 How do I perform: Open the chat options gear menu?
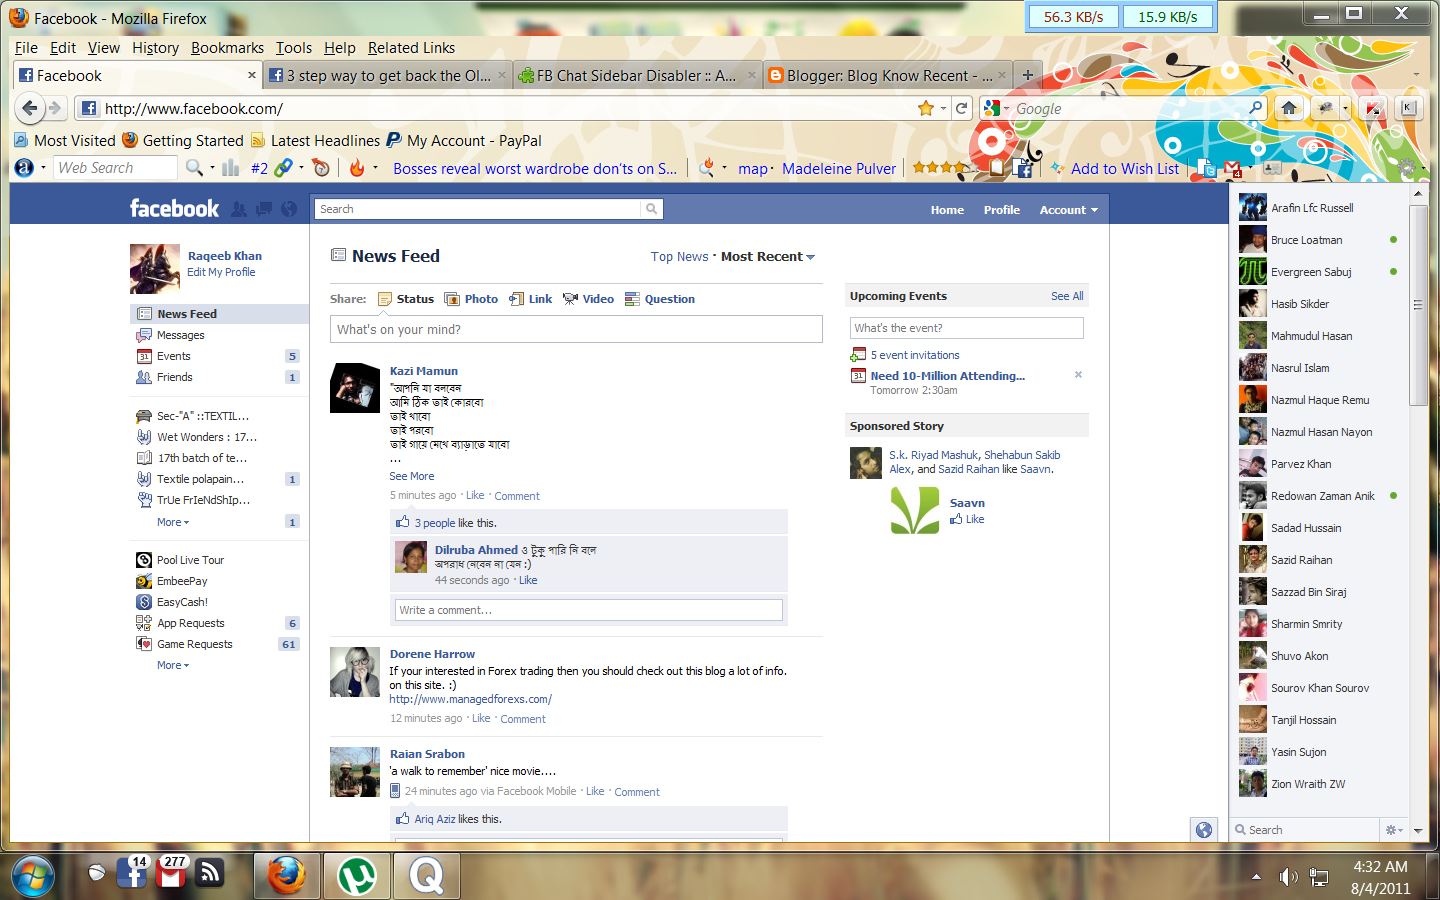[1391, 830]
